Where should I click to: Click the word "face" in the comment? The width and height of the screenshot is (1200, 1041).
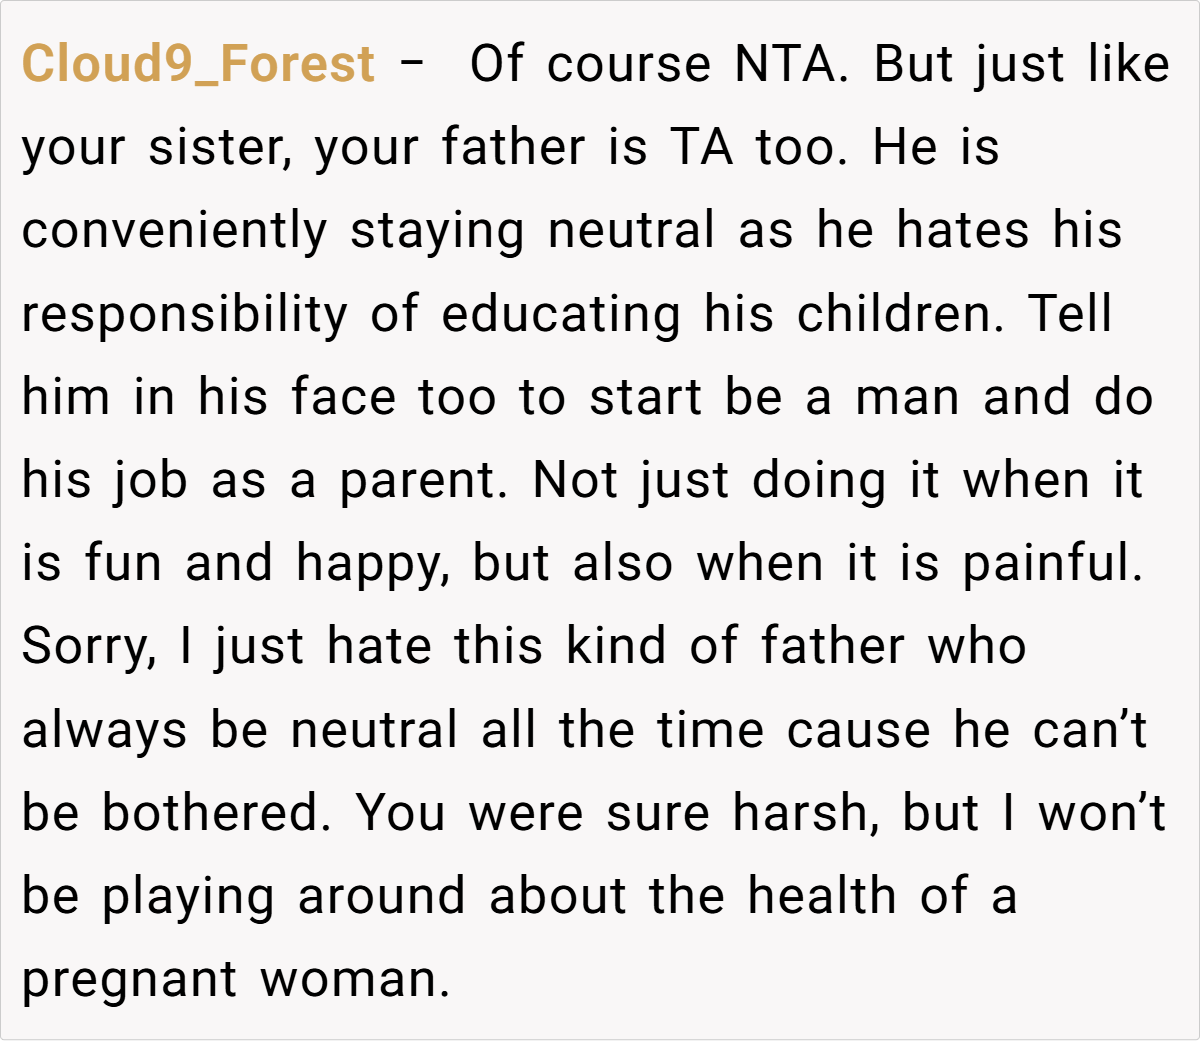[342, 397]
